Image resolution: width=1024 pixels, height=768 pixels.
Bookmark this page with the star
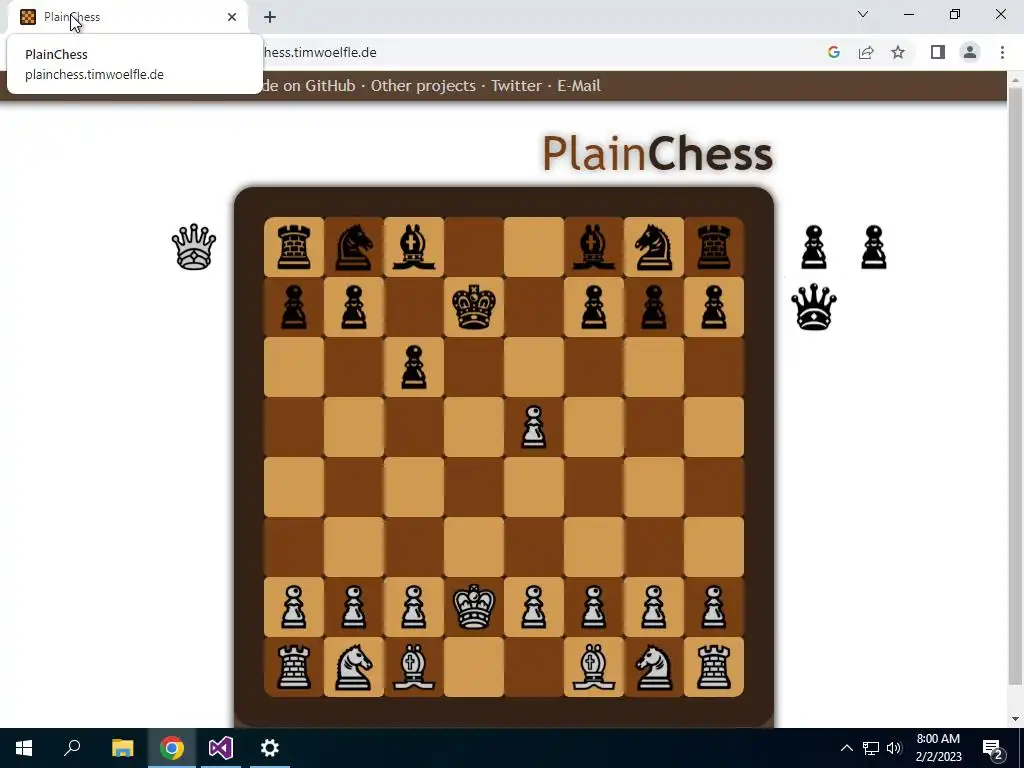pos(898,52)
